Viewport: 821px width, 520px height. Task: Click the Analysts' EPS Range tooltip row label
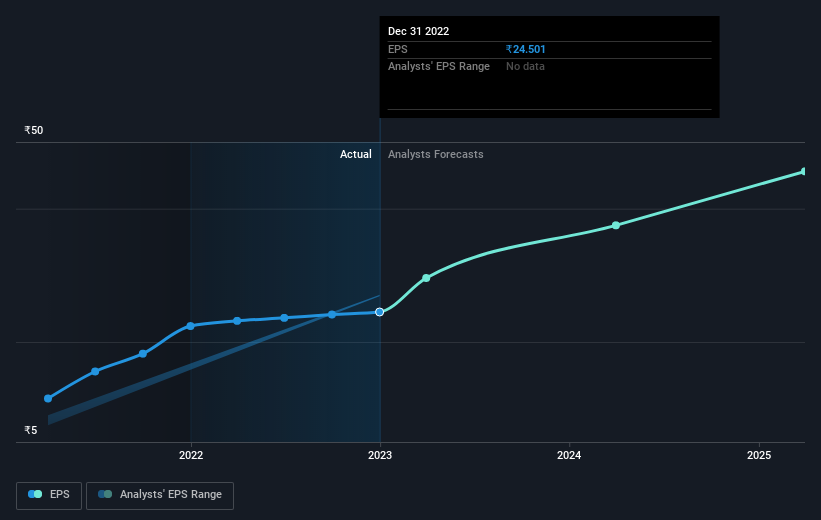(439, 67)
